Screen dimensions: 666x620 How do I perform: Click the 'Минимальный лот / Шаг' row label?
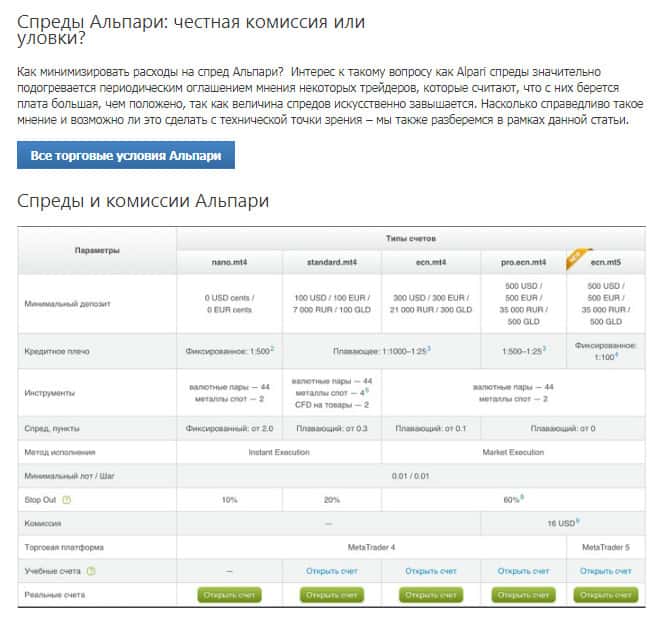pos(69,476)
